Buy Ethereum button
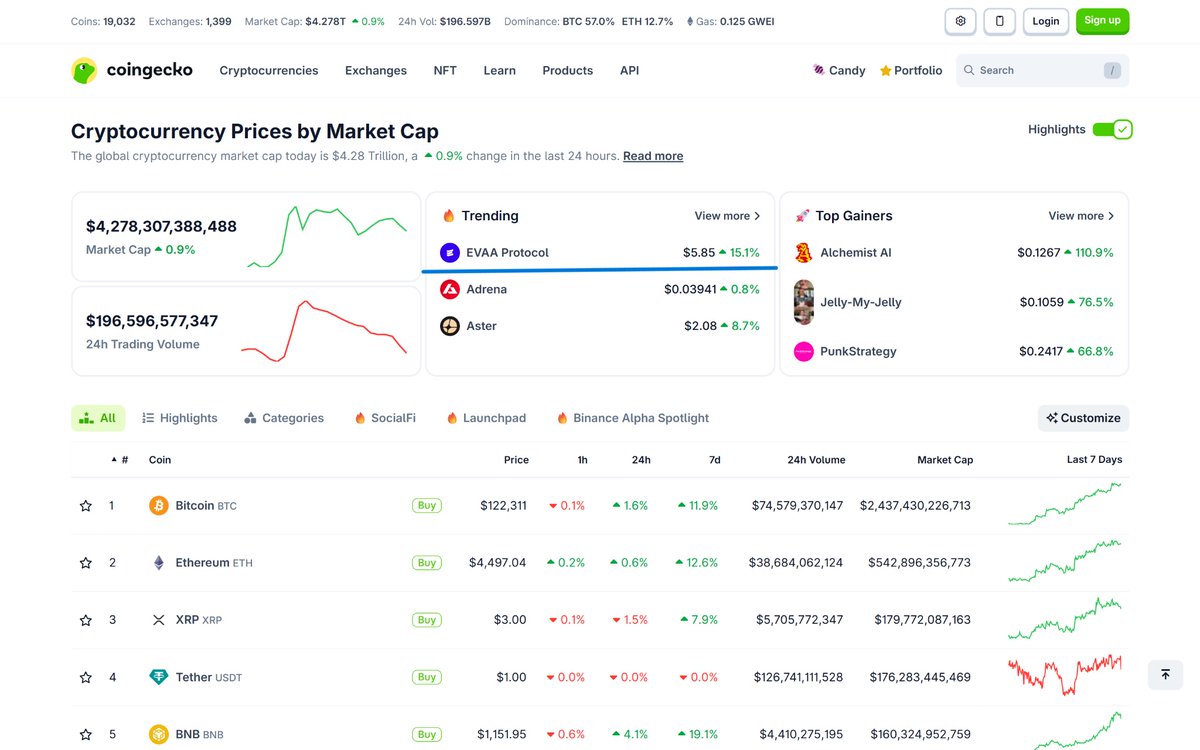 [427, 563]
